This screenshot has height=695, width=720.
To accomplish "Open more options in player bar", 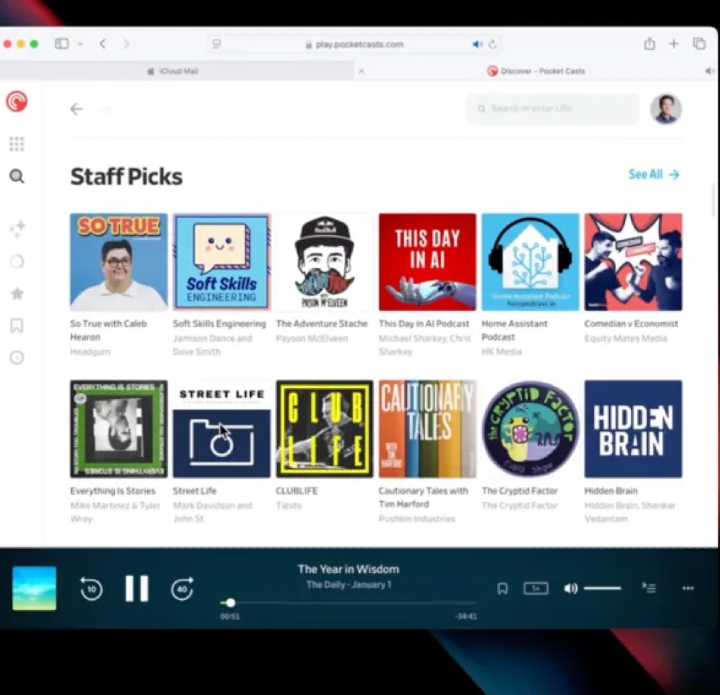I will [688, 588].
